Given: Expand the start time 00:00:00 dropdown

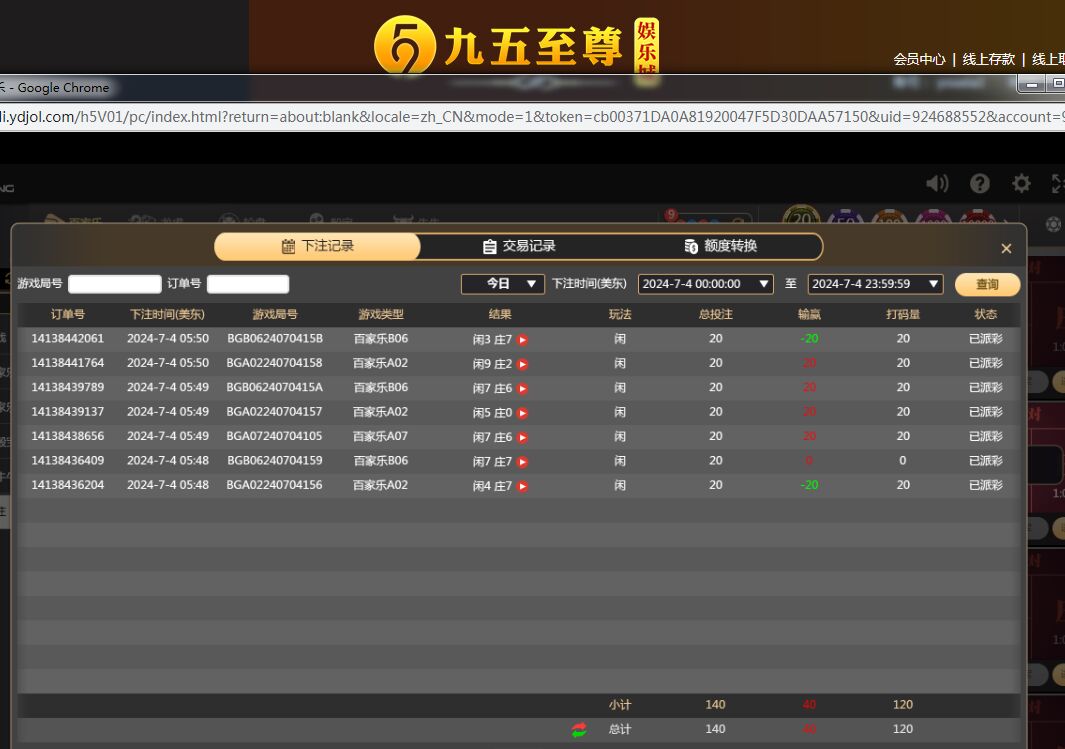Looking at the screenshot, I should [x=705, y=284].
